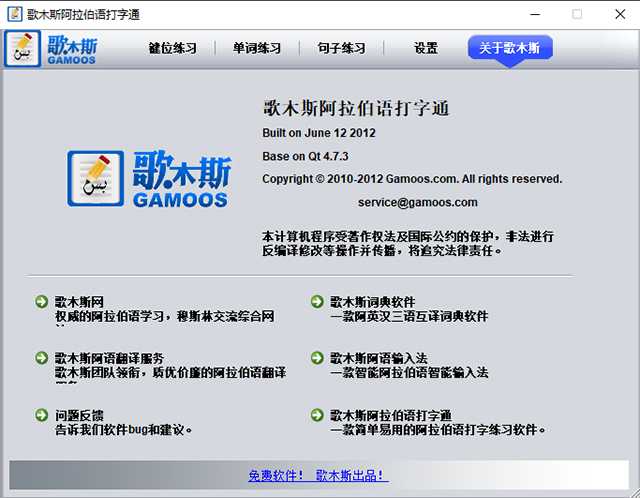The width and height of the screenshot is (640, 498).
Task: Click green arrow beside 歌木斯阿语输入法
Action: [x=317, y=358]
